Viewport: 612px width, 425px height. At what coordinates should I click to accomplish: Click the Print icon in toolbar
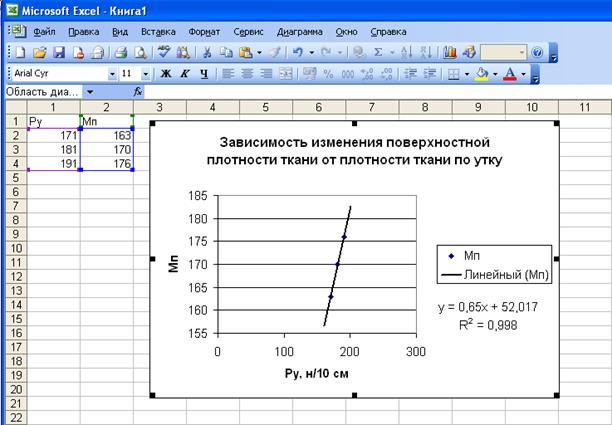pos(120,51)
